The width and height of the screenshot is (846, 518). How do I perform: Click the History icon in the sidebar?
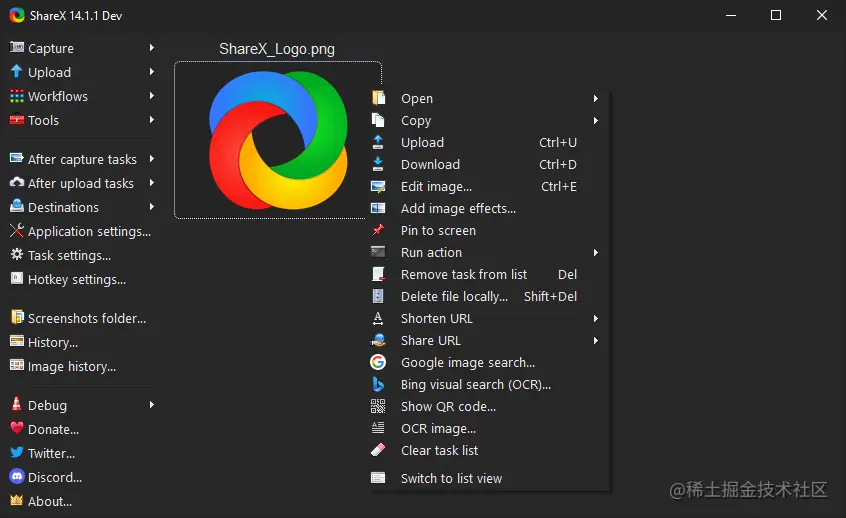[17, 342]
